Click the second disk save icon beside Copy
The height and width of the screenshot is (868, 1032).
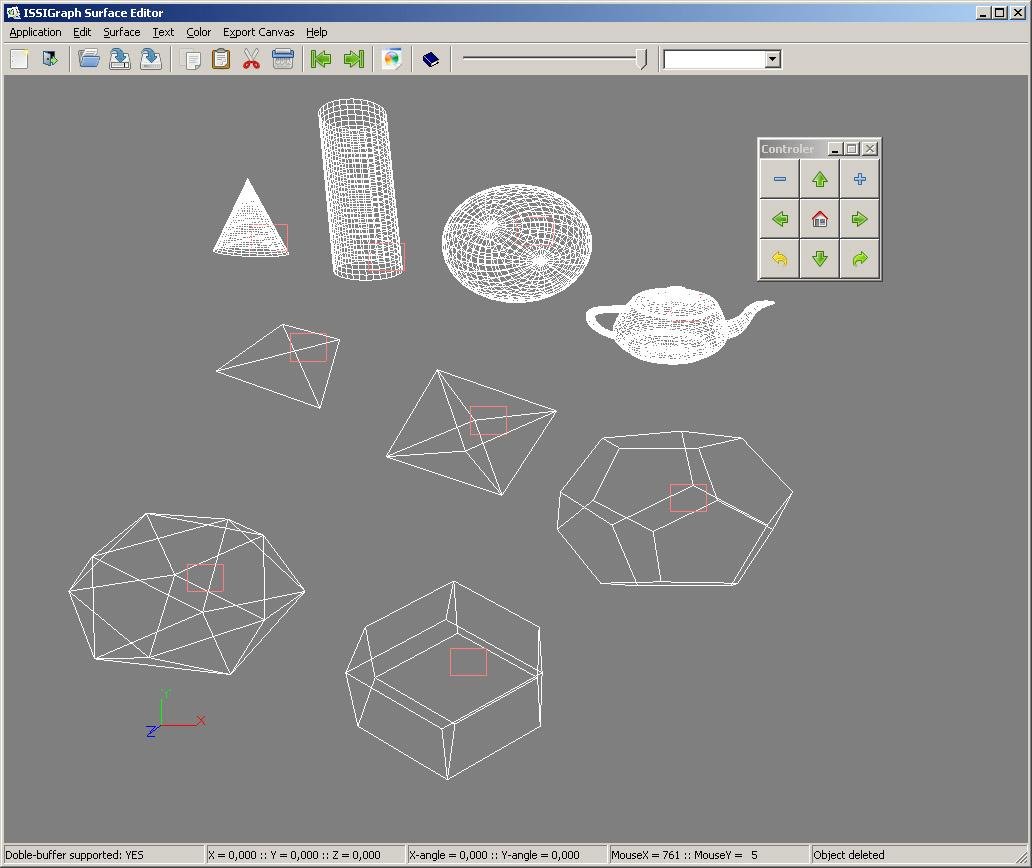pos(151,59)
